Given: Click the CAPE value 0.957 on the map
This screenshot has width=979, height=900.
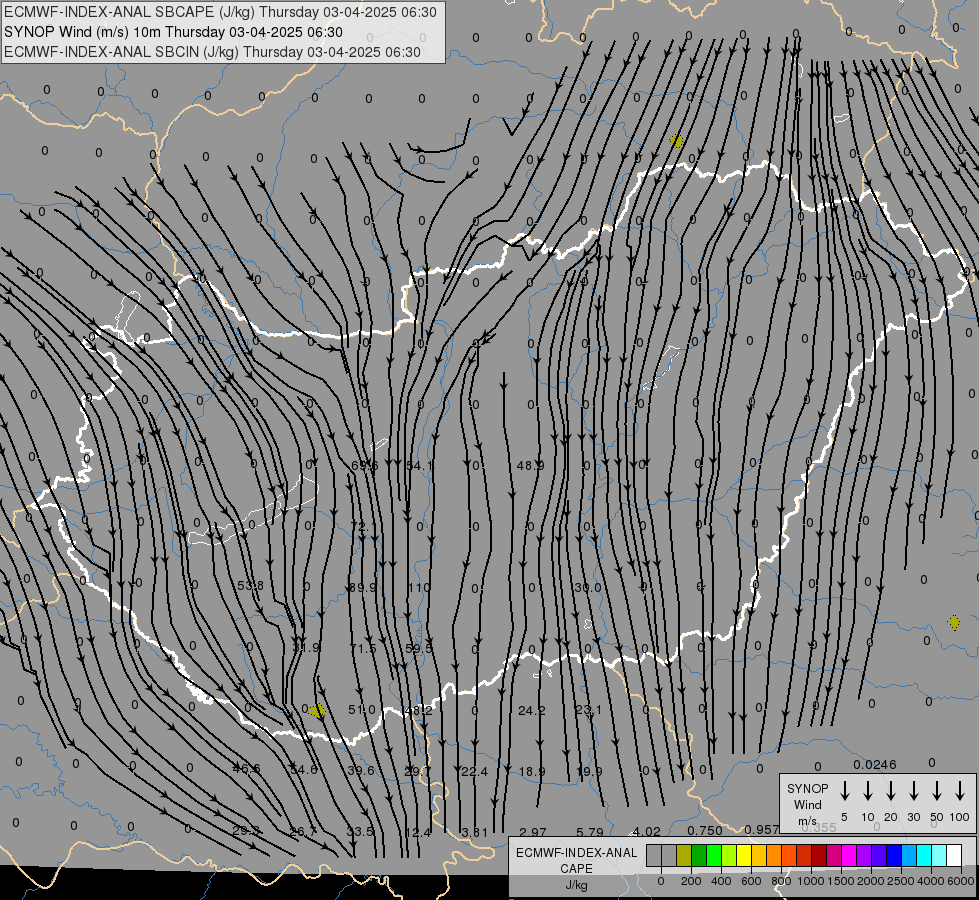Looking at the screenshot, I should (762, 829).
